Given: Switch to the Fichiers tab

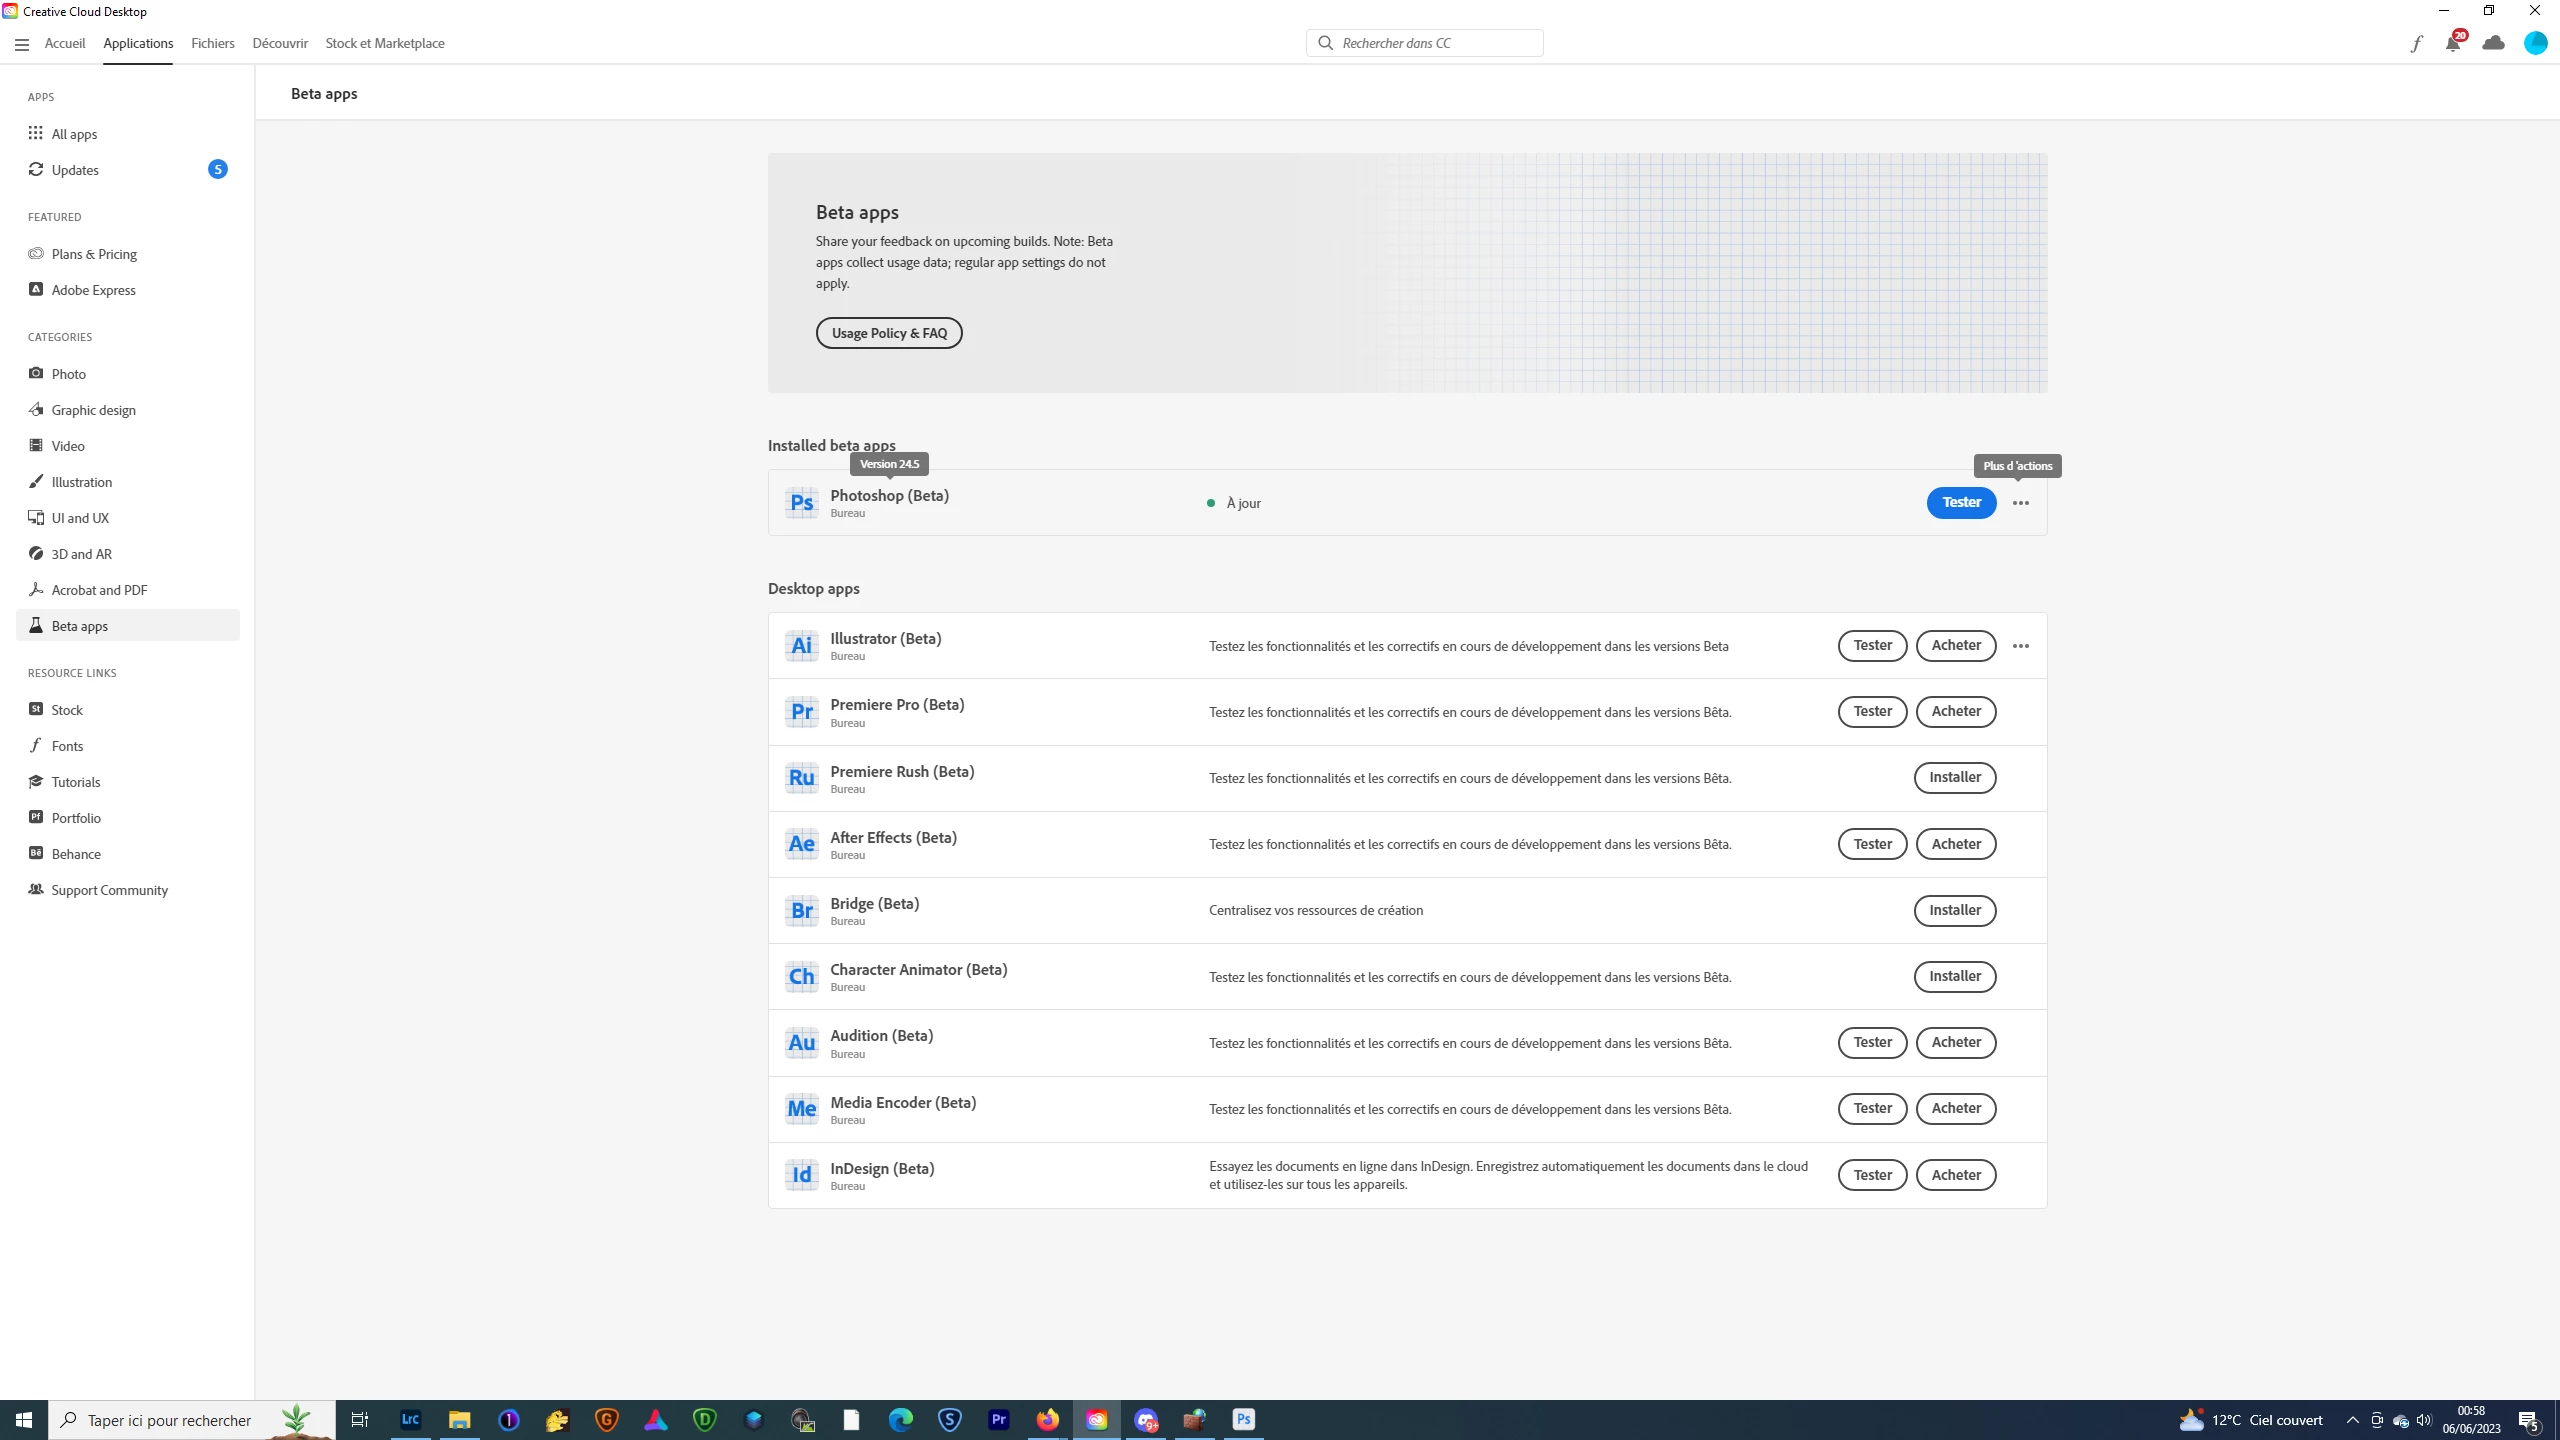Looking at the screenshot, I should coord(213,43).
